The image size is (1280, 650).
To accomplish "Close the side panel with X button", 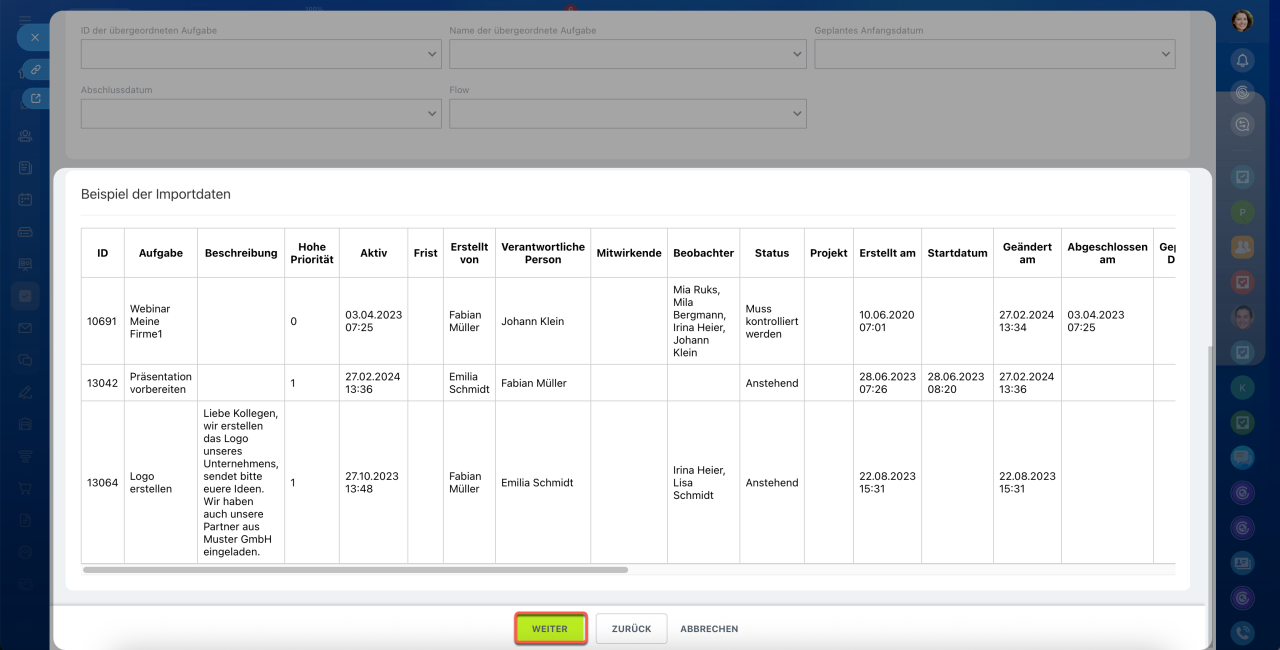I will [34, 37].
